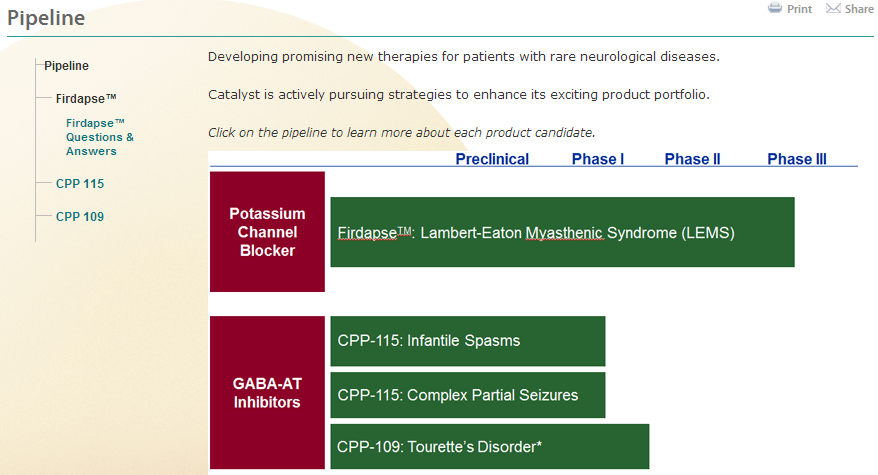
Task: Open Firdapse™ in the sidebar navigation
Action: pyautogui.click(x=86, y=99)
